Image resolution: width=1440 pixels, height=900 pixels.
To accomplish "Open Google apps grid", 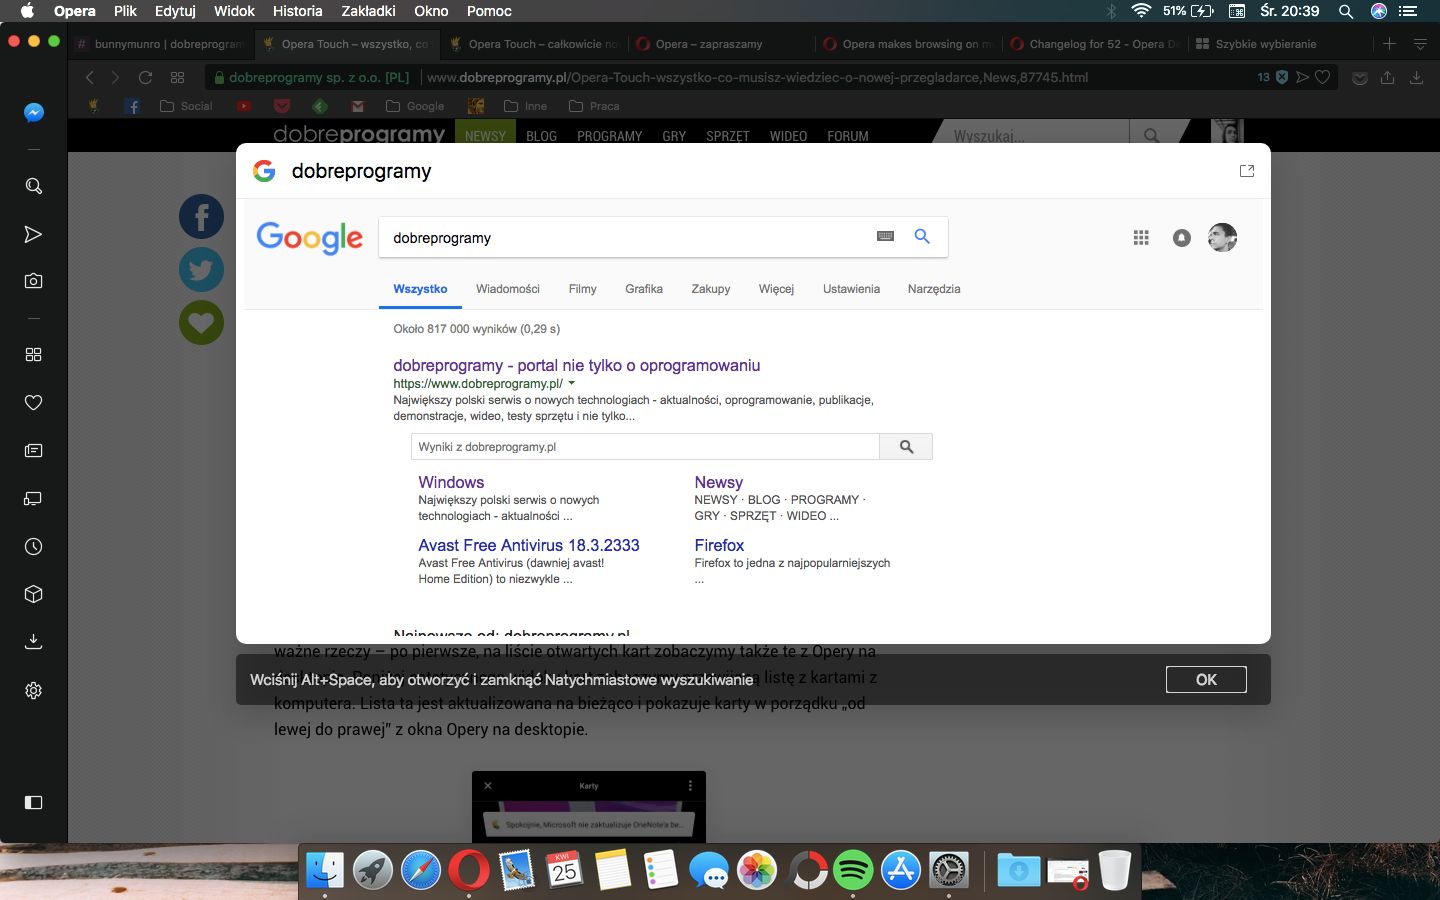I will [x=1141, y=238].
